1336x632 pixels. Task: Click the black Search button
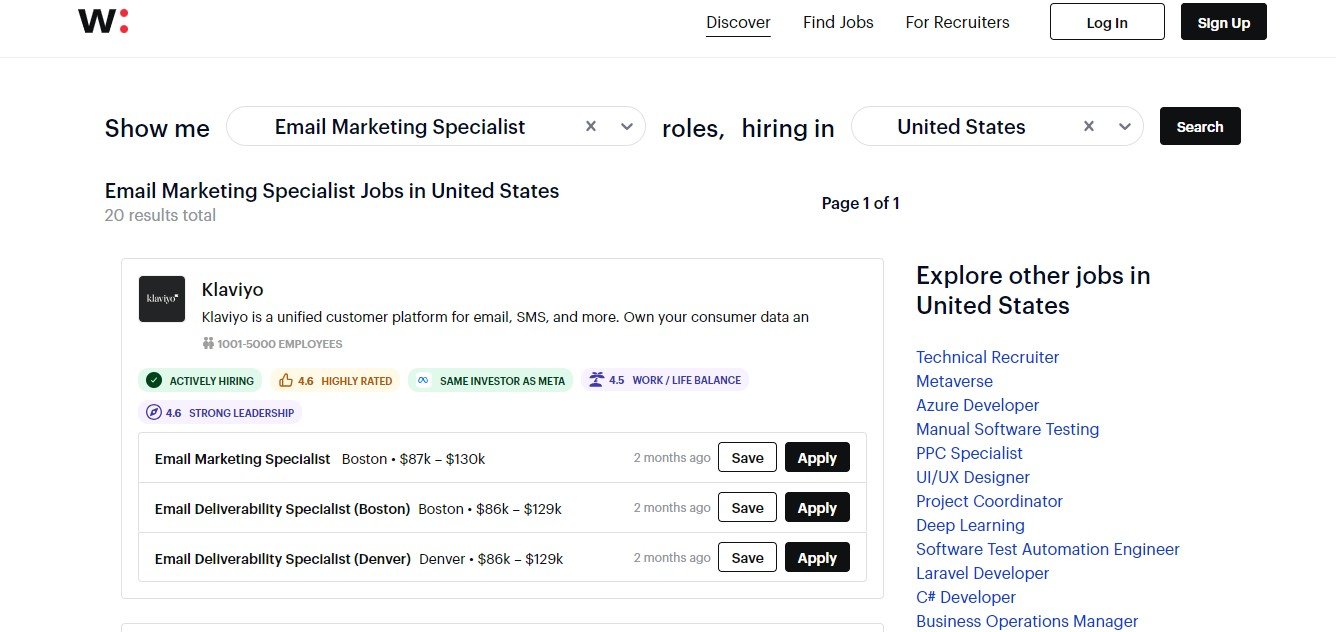pos(1200,126)
